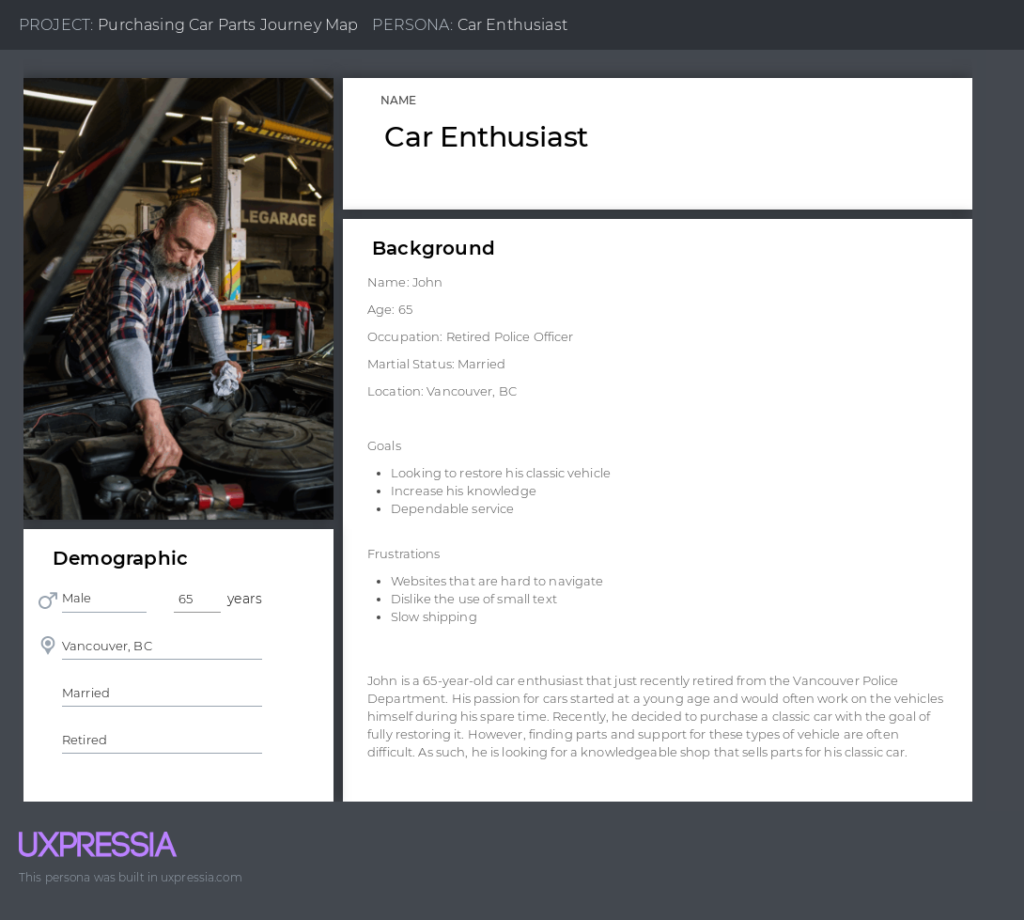Select the Demographic card title

(120, 558)
